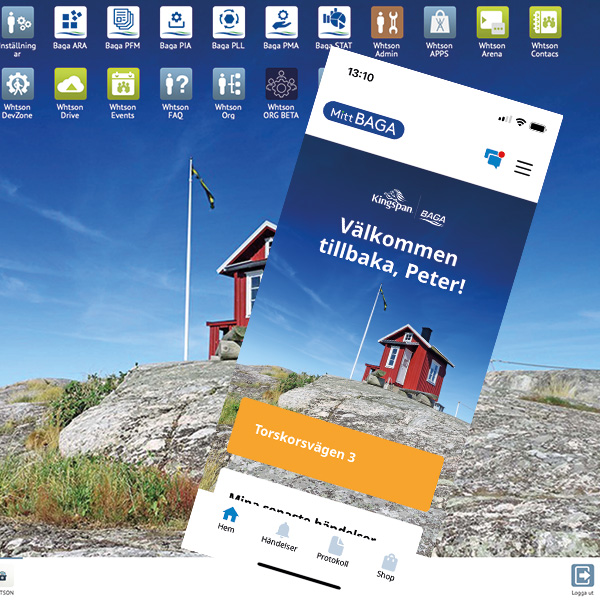The image size is (600, 600).
Task: Launch Baga ARA app
Action: (x=70, y=23)
